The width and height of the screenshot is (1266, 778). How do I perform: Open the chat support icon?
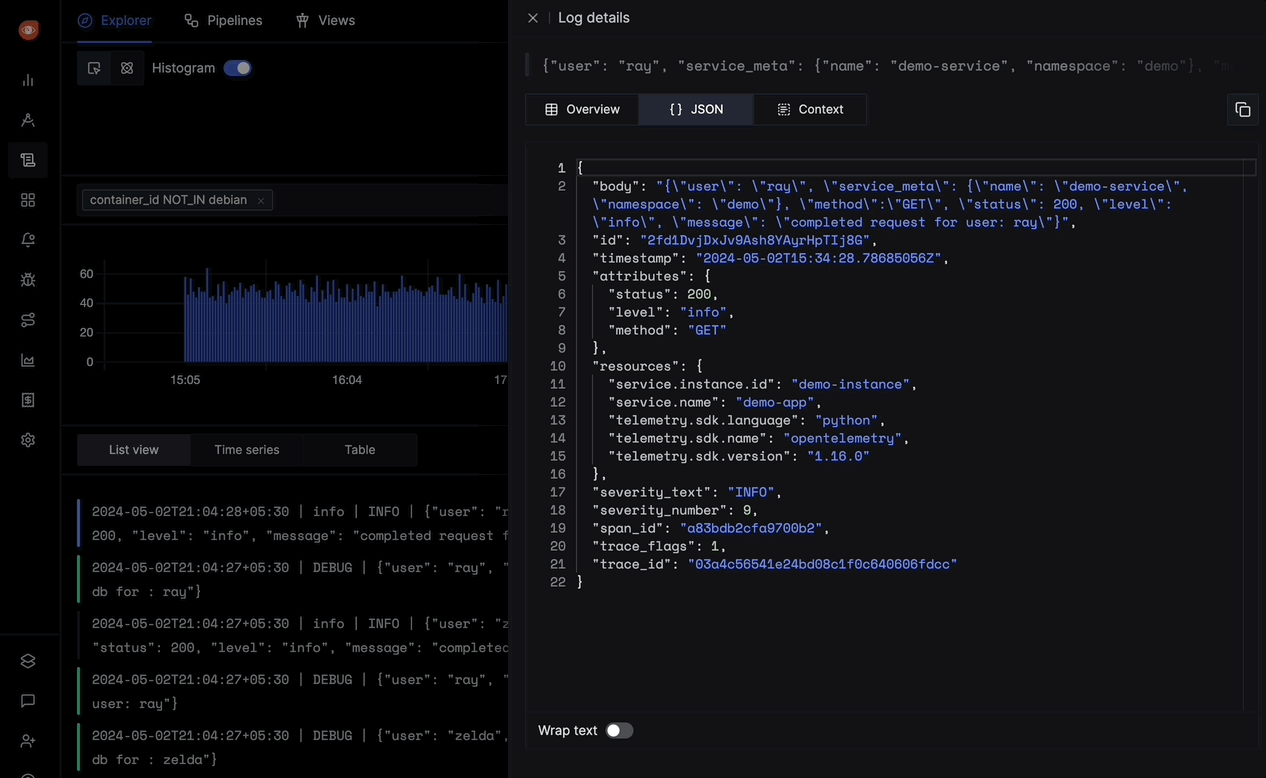tap(28, 701)
